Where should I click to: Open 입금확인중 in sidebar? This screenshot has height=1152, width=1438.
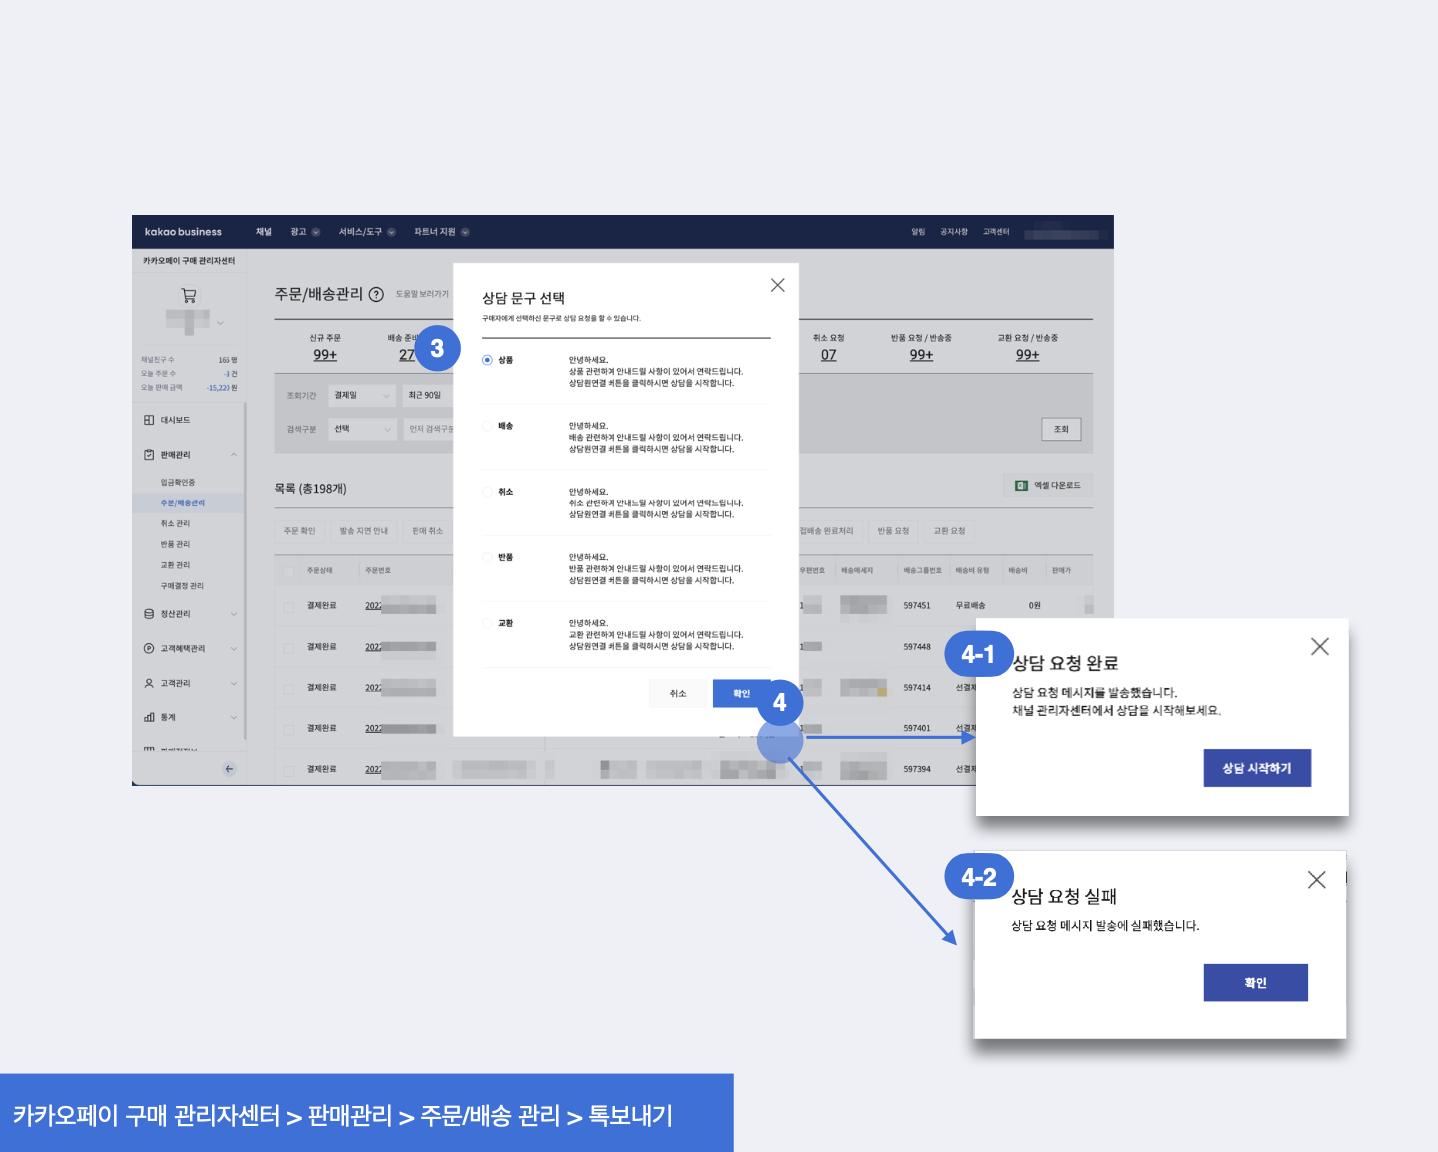[178, 482]
